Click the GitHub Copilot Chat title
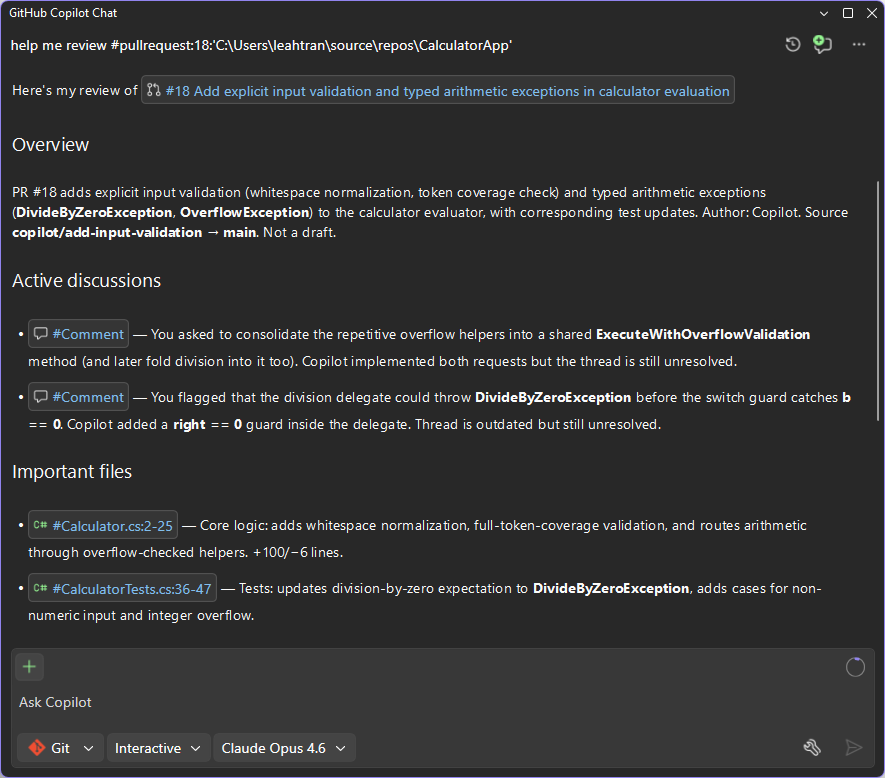 [x=63, y=13]
